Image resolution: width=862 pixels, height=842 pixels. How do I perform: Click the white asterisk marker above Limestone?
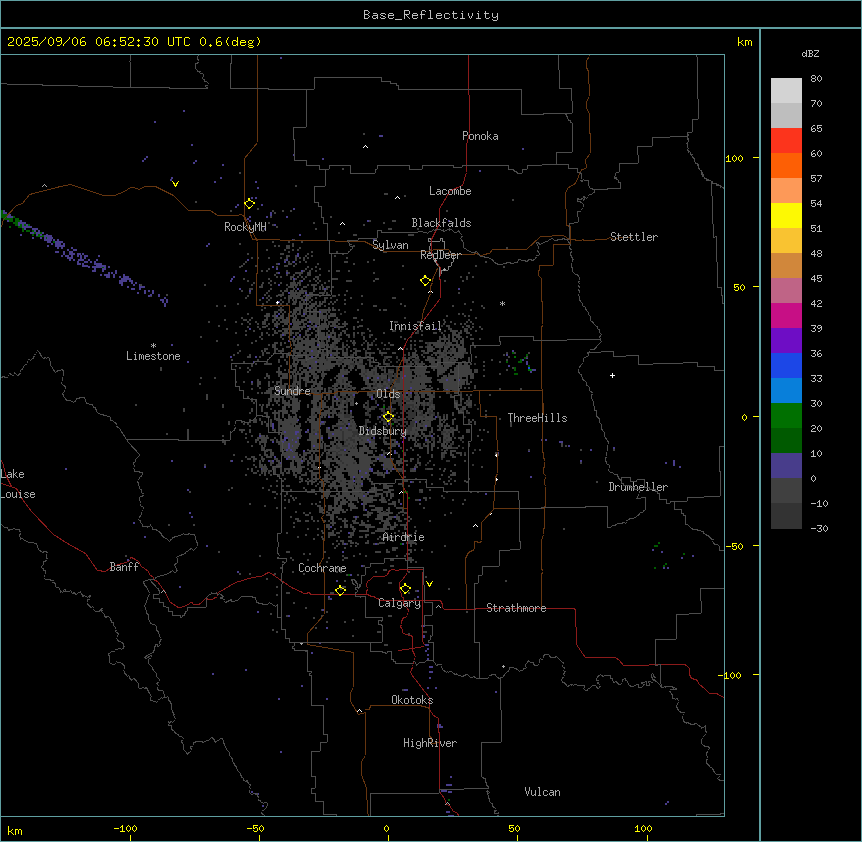153,346
